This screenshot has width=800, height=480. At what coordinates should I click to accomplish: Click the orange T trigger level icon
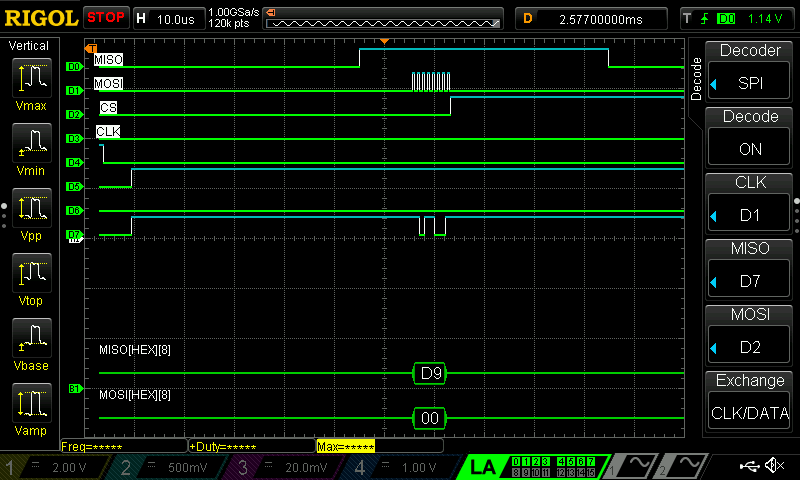pyautogui.click(x=91, y=48)
